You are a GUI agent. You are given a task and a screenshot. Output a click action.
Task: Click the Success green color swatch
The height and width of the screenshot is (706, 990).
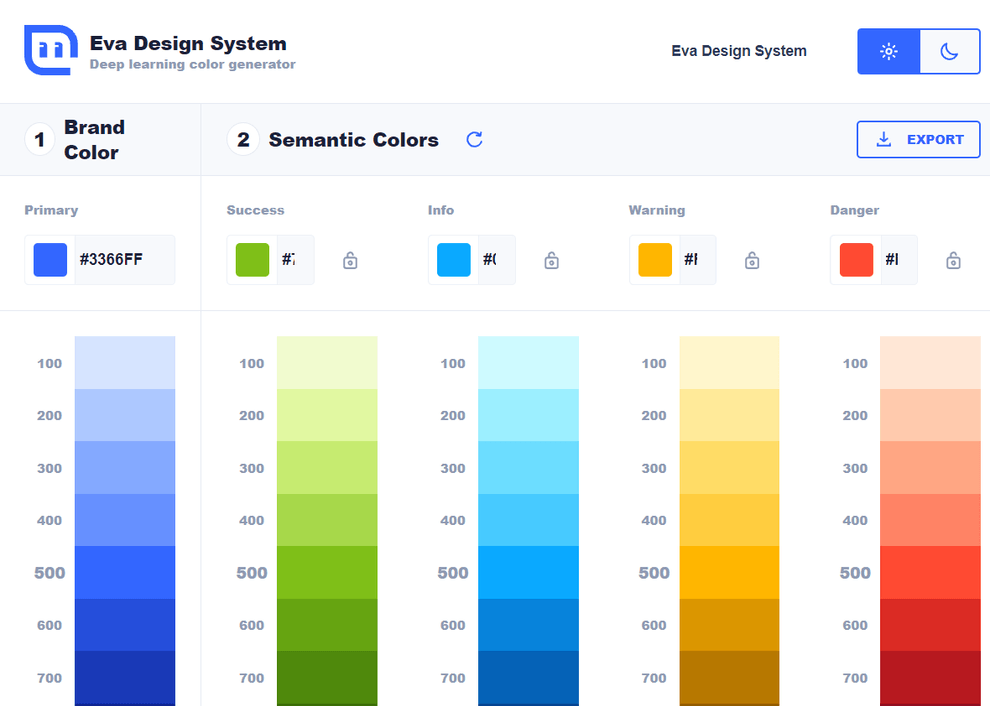251,259
